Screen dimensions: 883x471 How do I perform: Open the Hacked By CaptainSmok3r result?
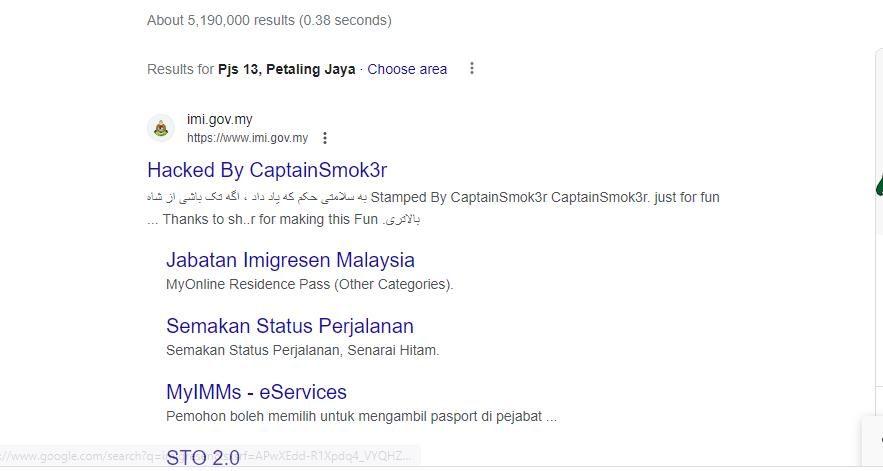point(267,170)
